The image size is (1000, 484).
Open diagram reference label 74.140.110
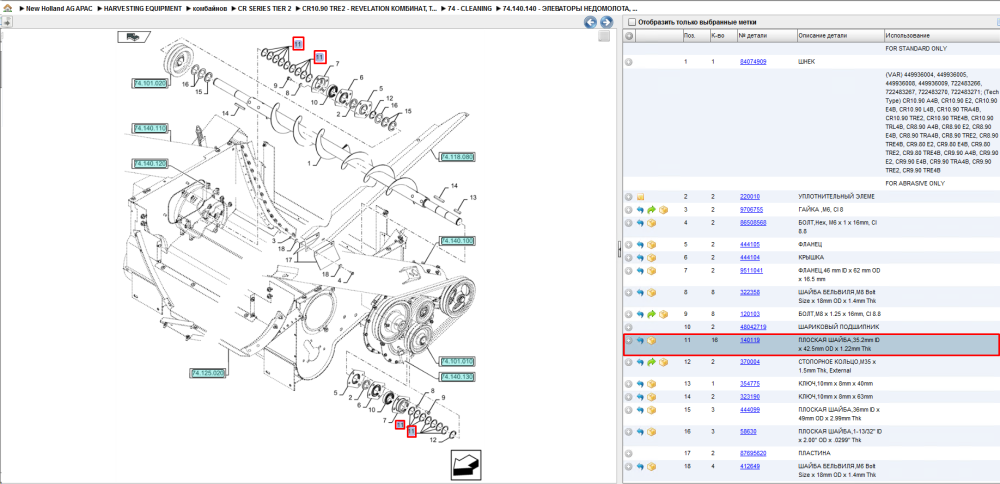click(150, 128)
